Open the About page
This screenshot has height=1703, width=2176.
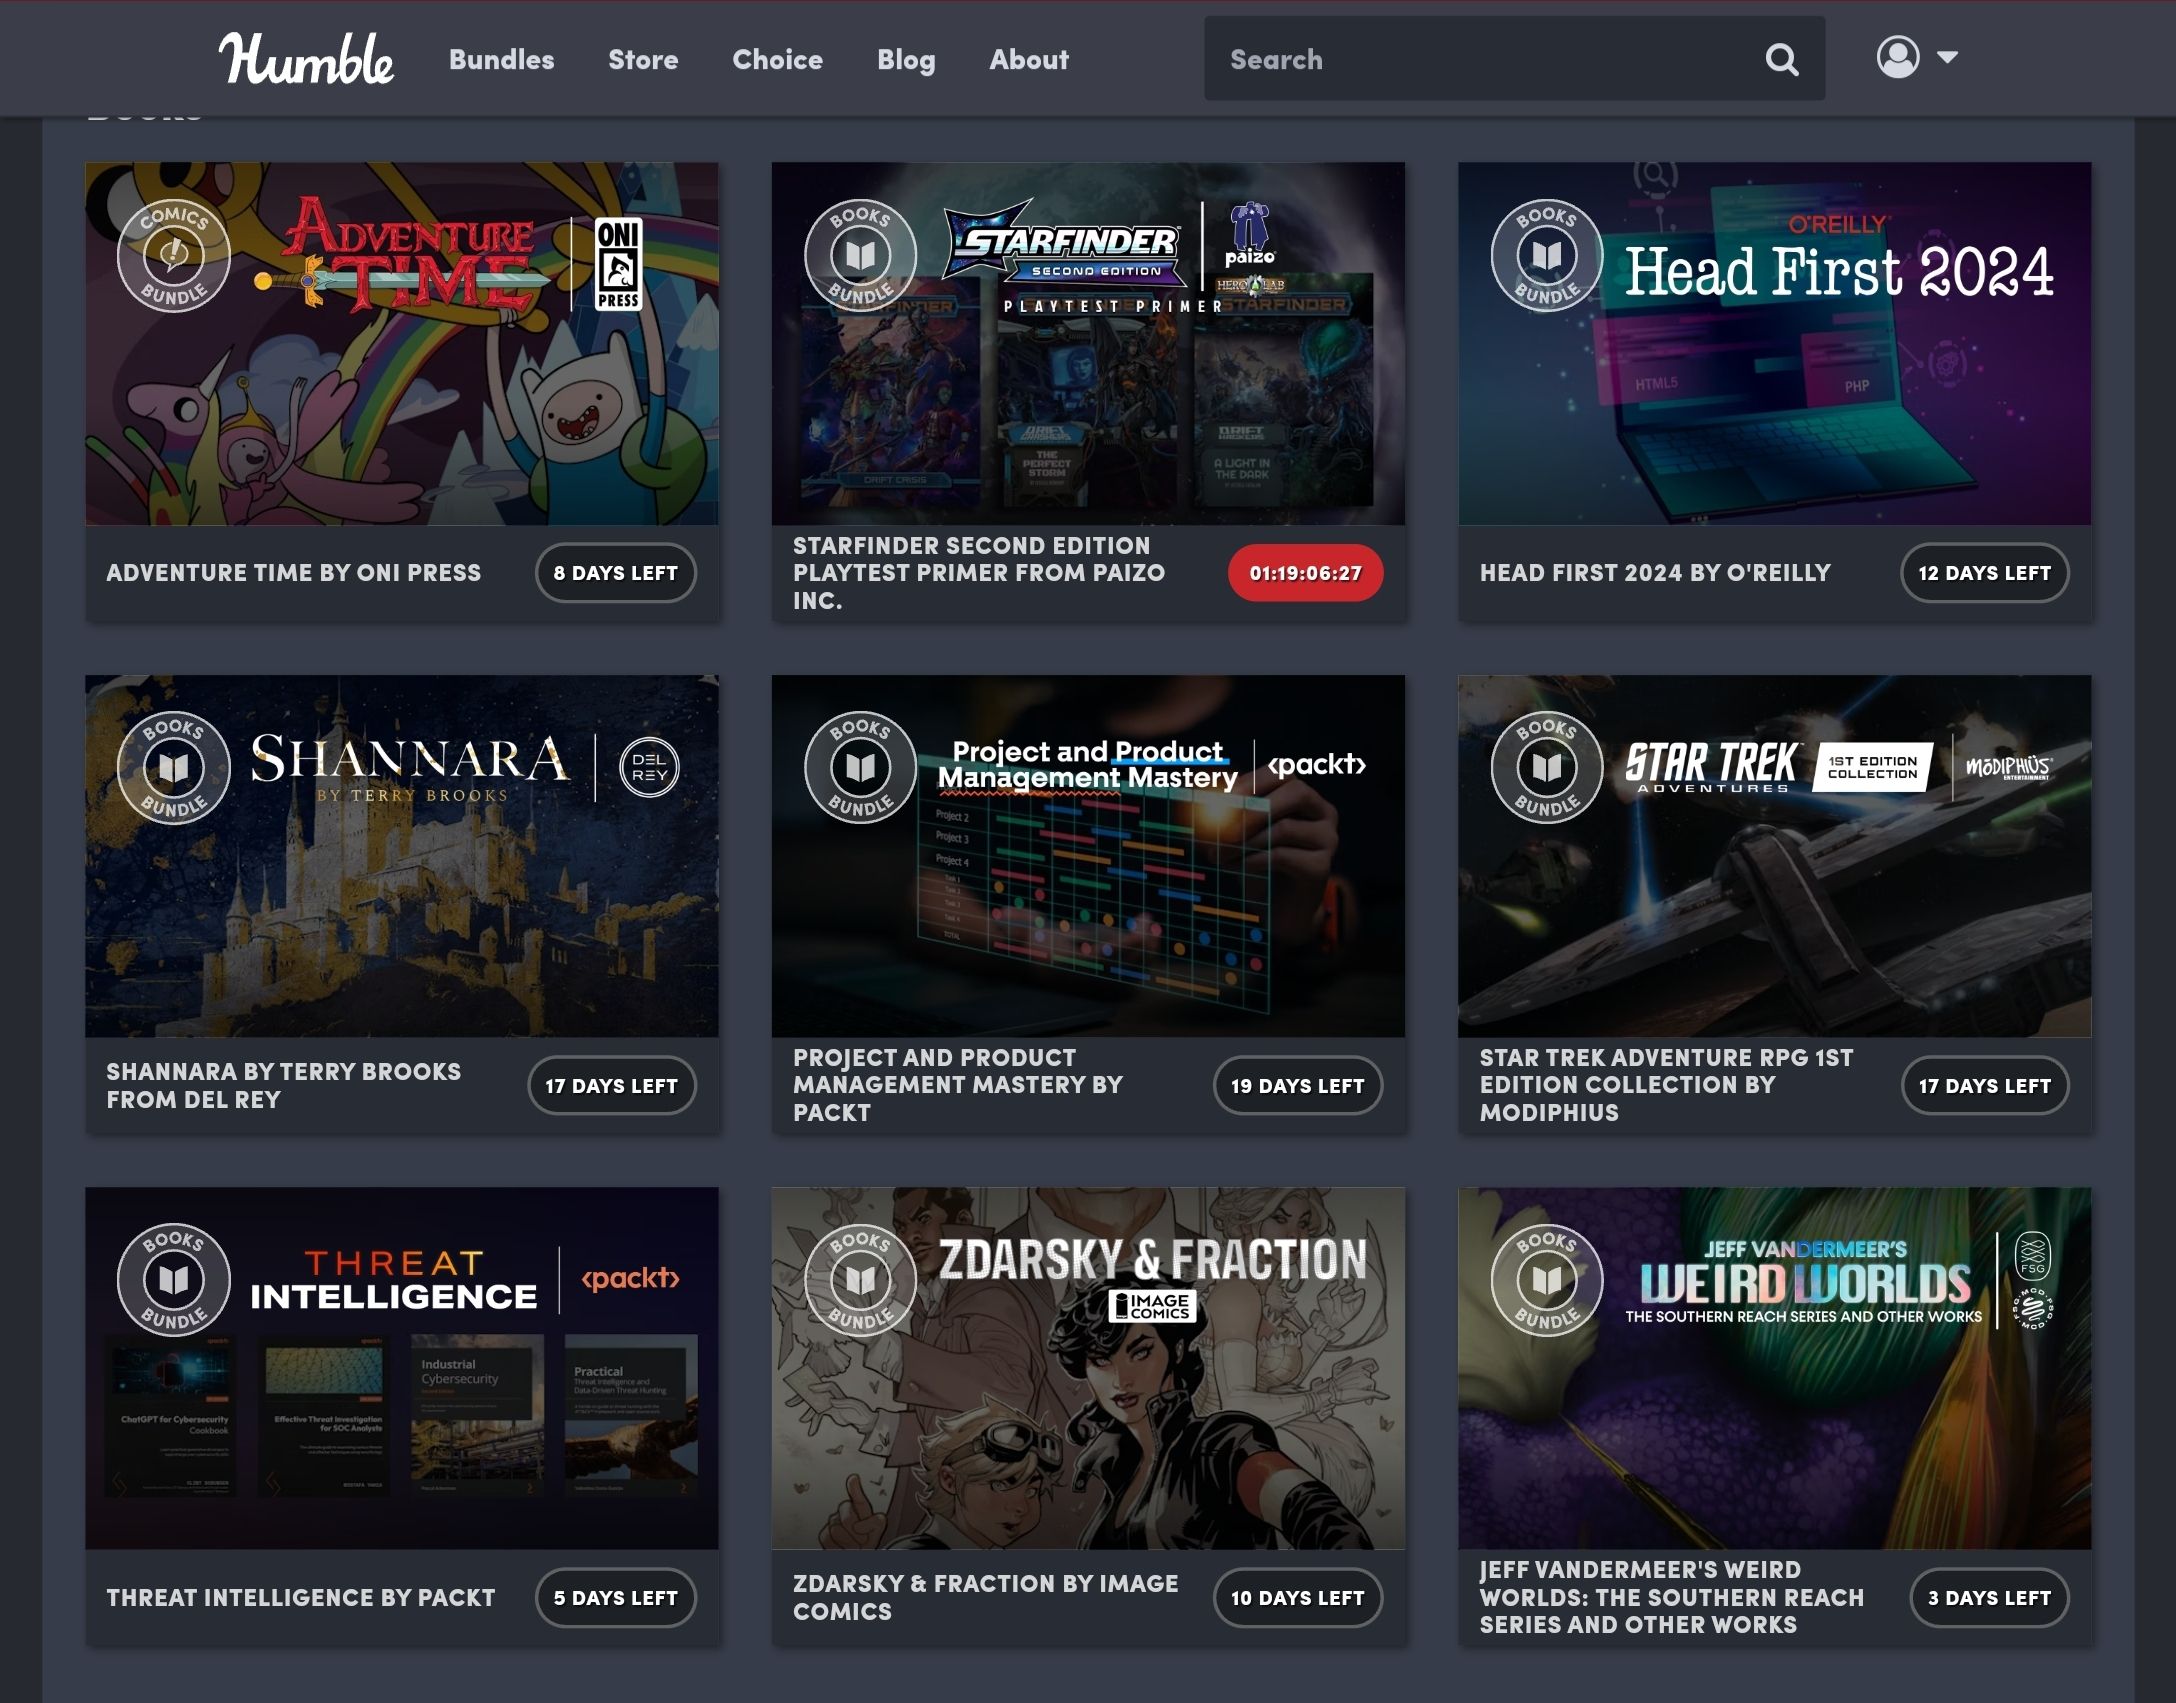1029,60
